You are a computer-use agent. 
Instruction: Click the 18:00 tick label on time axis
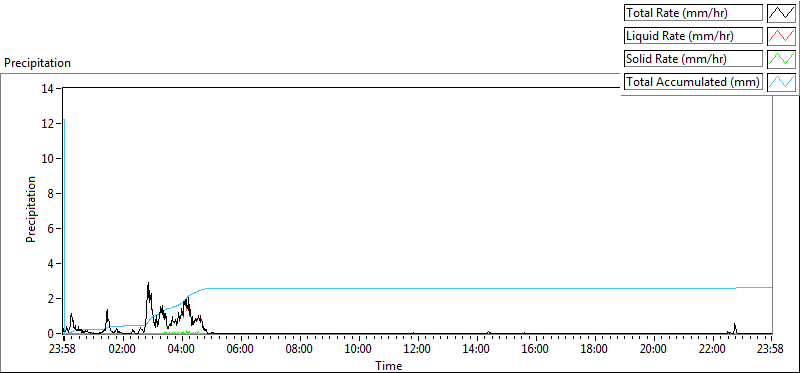594,350
